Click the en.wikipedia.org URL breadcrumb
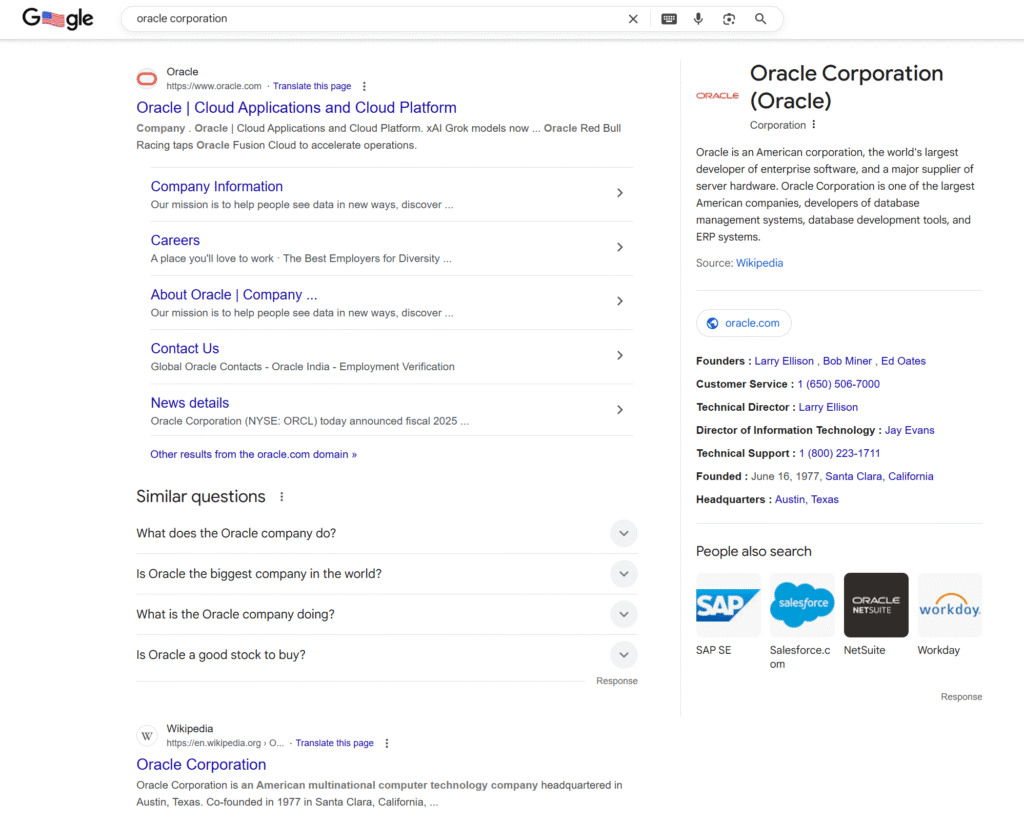 [225, 743]
